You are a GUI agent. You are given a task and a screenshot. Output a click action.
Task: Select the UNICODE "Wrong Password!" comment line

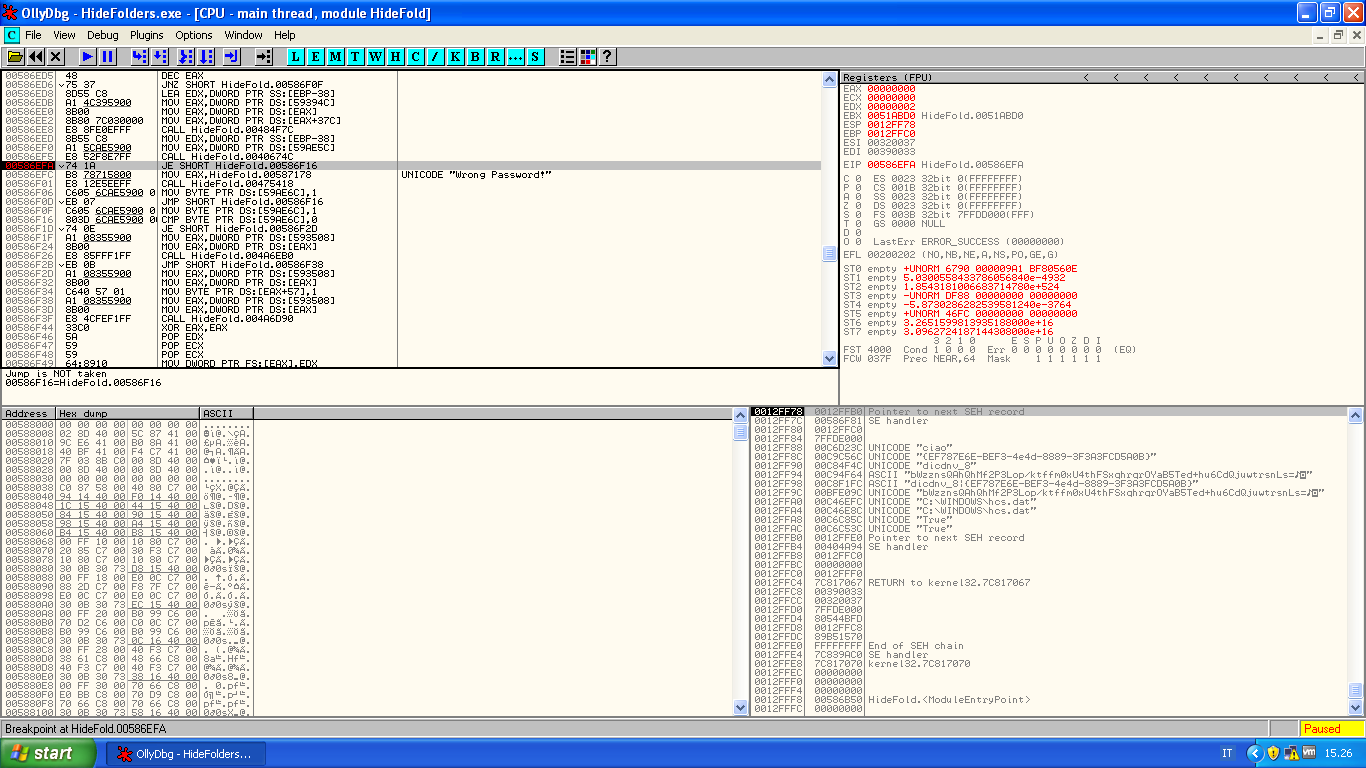click(477, 175)
